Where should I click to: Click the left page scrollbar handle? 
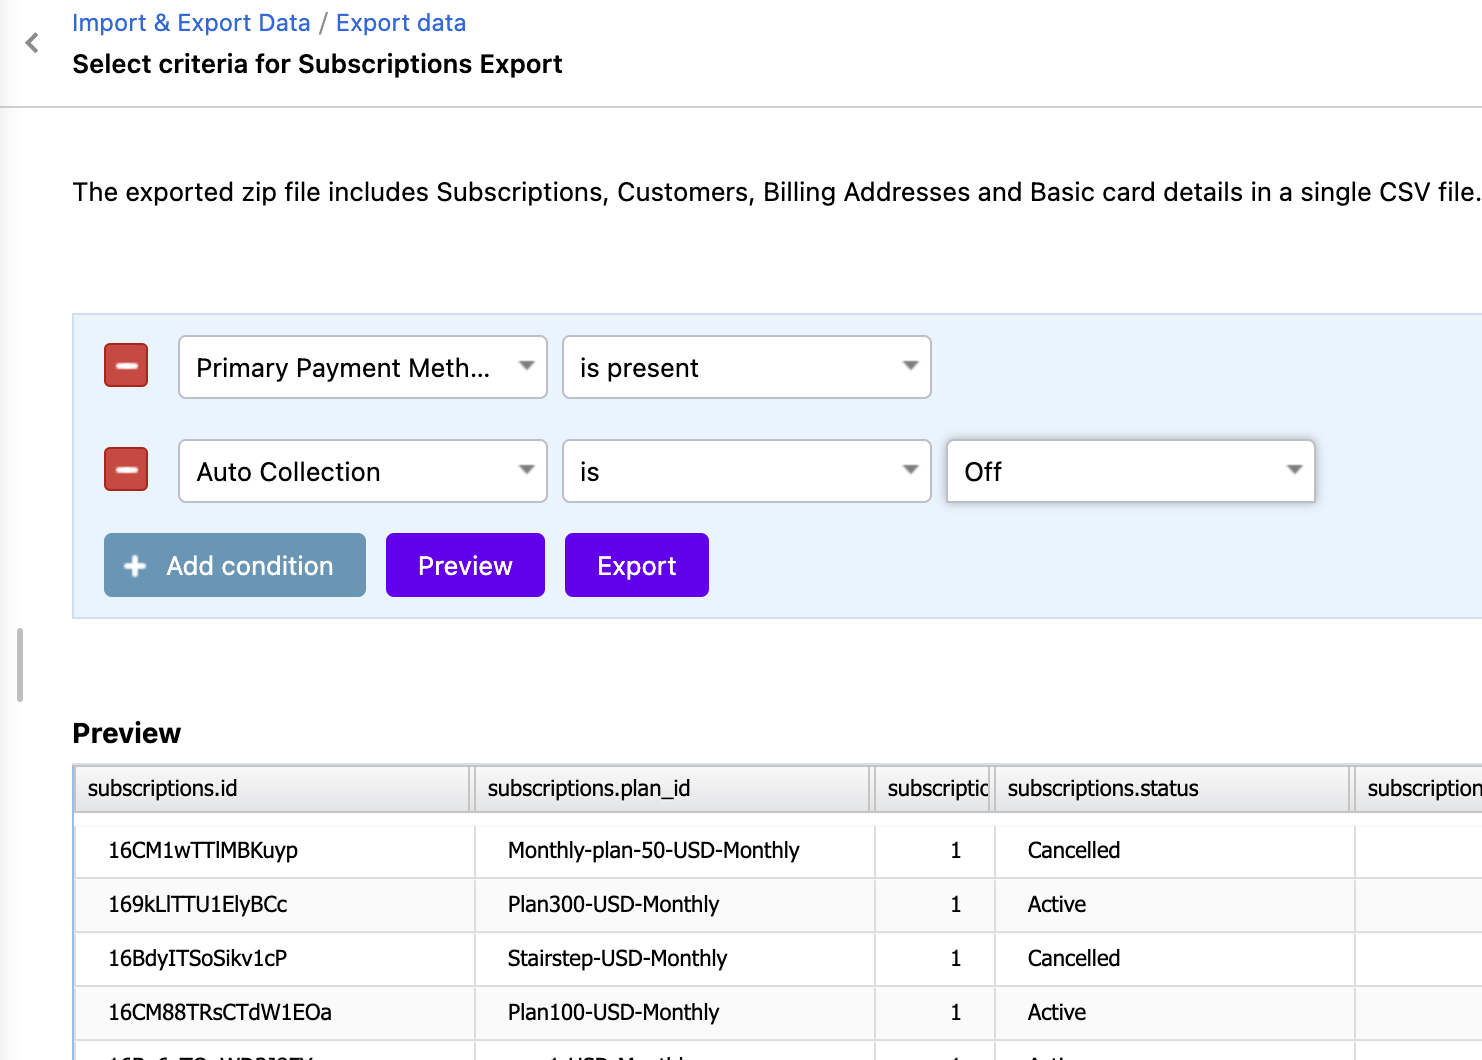point(21,662)
